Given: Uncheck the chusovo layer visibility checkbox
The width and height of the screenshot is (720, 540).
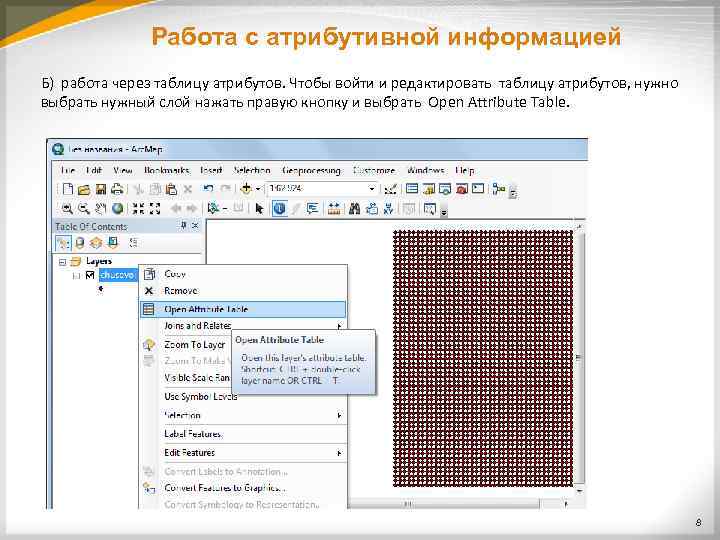Looking at the screenshot, I should click(90, 275).
